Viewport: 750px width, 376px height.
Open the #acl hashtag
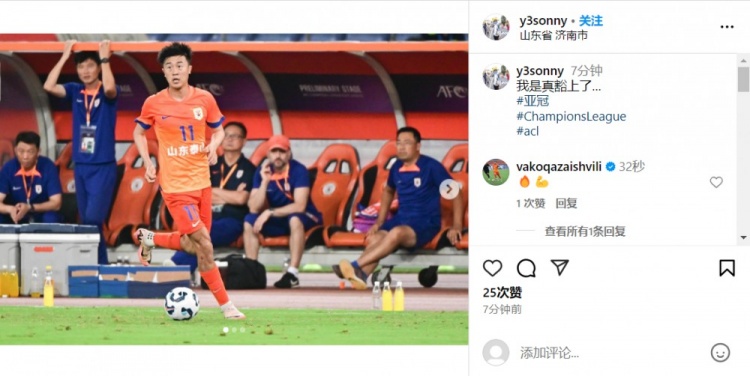coord(528,131)
